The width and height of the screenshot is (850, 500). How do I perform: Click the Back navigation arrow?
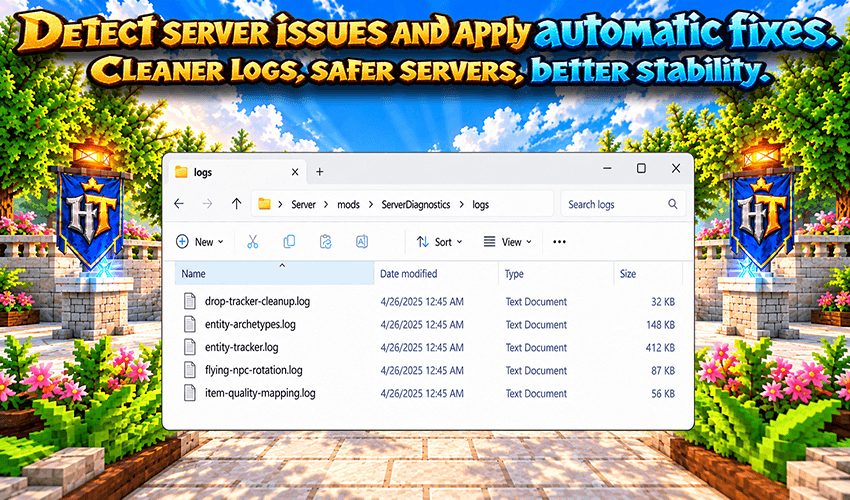[x=179, y=204]
